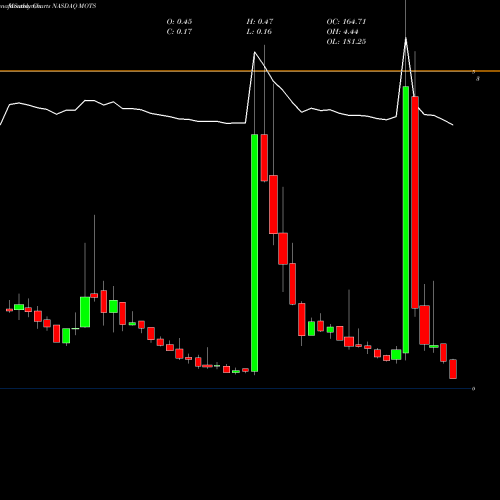Click the 'OC: 164.71' readout
This screenshot has width=500, height=500.
point(346,22)
